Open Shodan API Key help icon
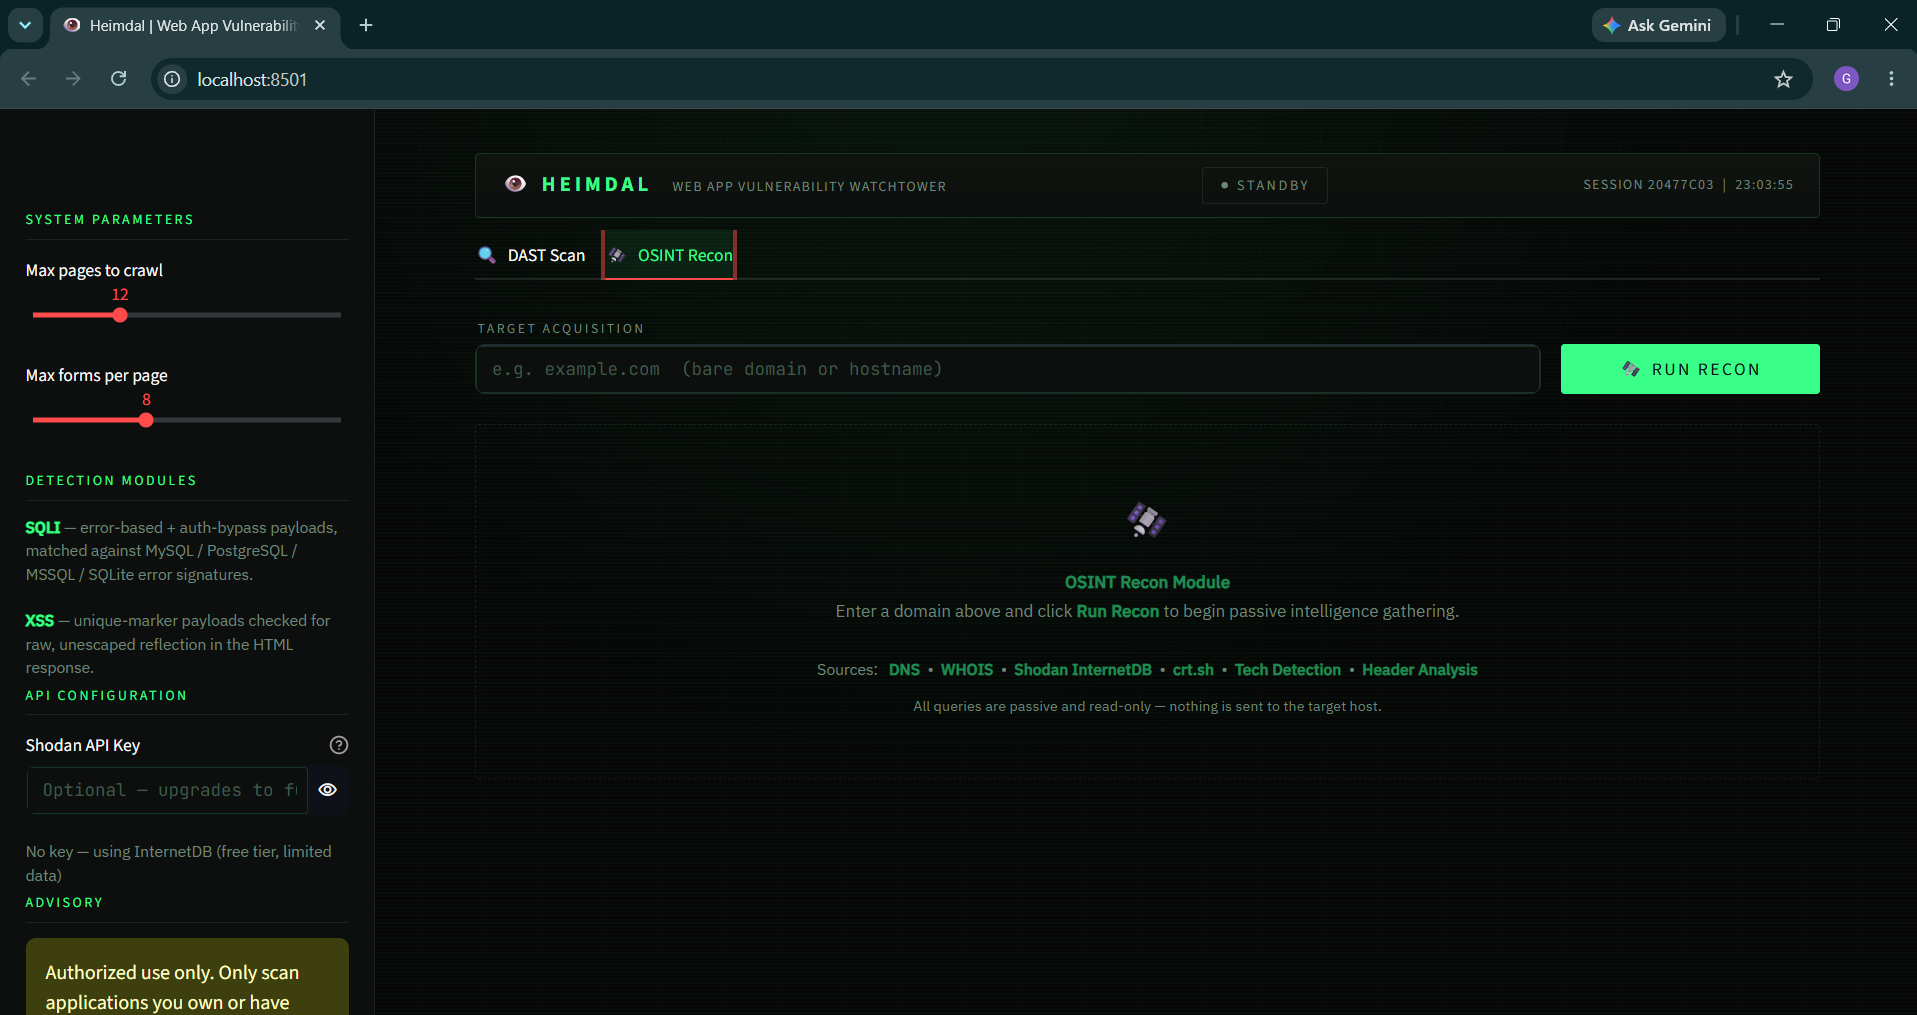The height and width of the screenshot is (1015, 1917). click(x=339, y=745)
